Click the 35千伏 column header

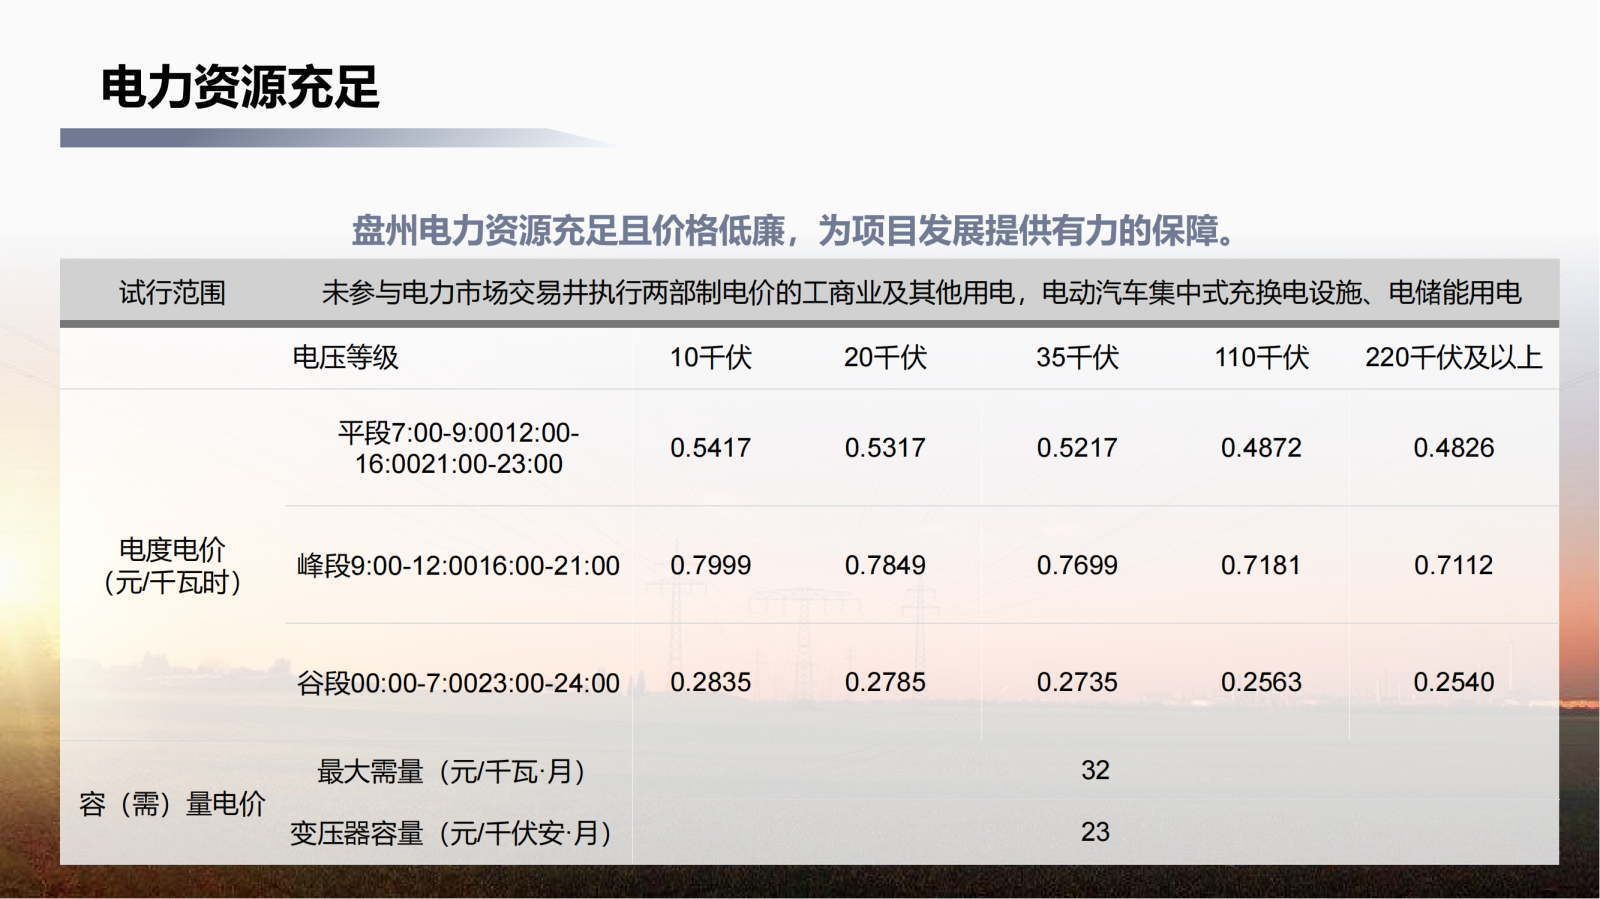tap(1077, 357)
